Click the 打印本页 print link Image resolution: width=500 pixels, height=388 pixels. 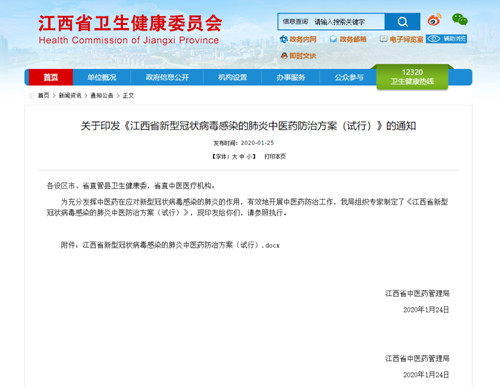tap(275, 157)
